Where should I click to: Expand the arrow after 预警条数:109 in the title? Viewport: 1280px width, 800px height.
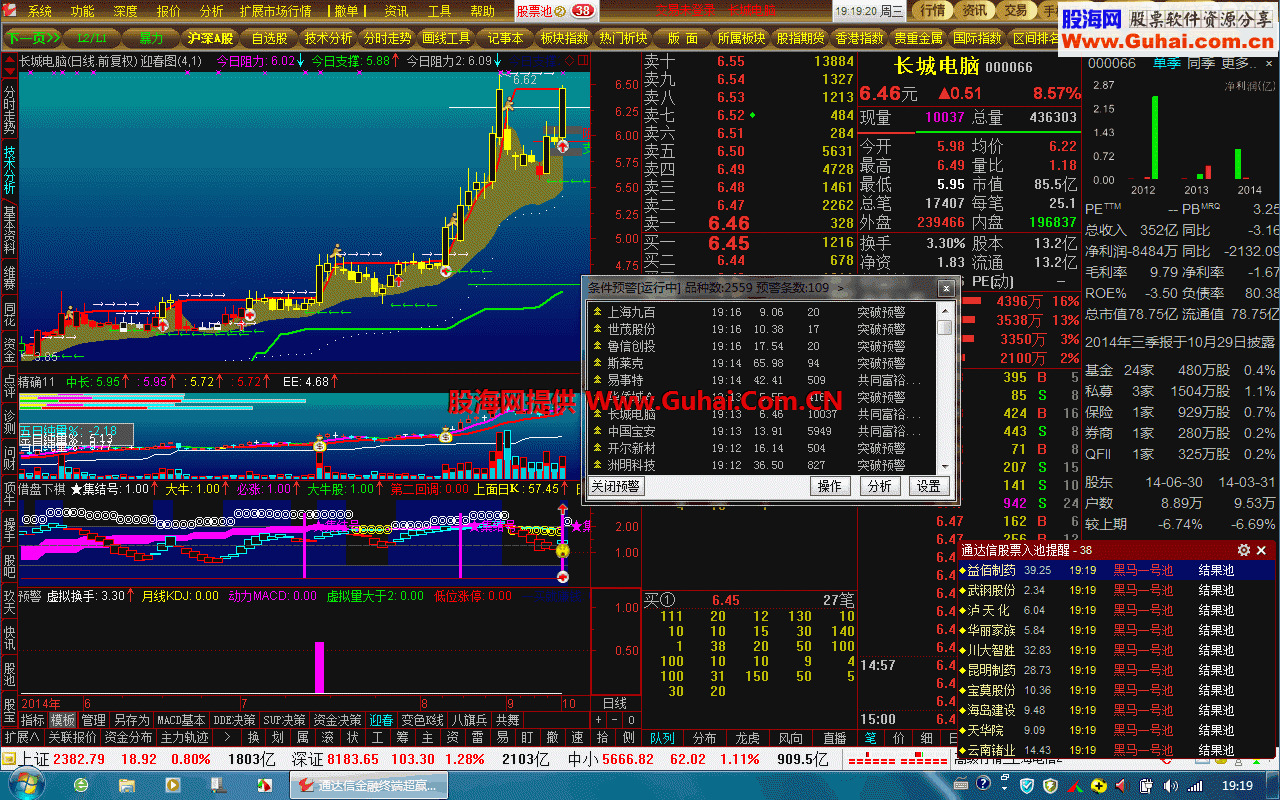(x=840, y=288)
